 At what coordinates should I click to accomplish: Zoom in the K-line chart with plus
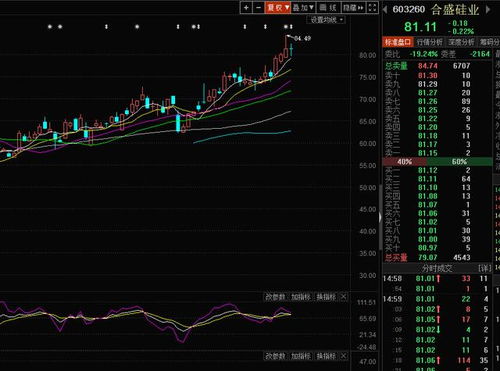[x=246, y=7]
